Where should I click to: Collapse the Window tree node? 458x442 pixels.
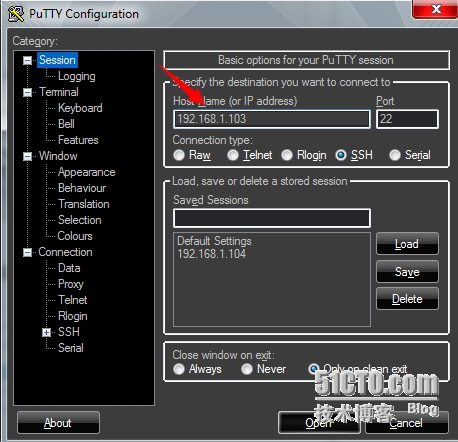click(x=27, y=156)
